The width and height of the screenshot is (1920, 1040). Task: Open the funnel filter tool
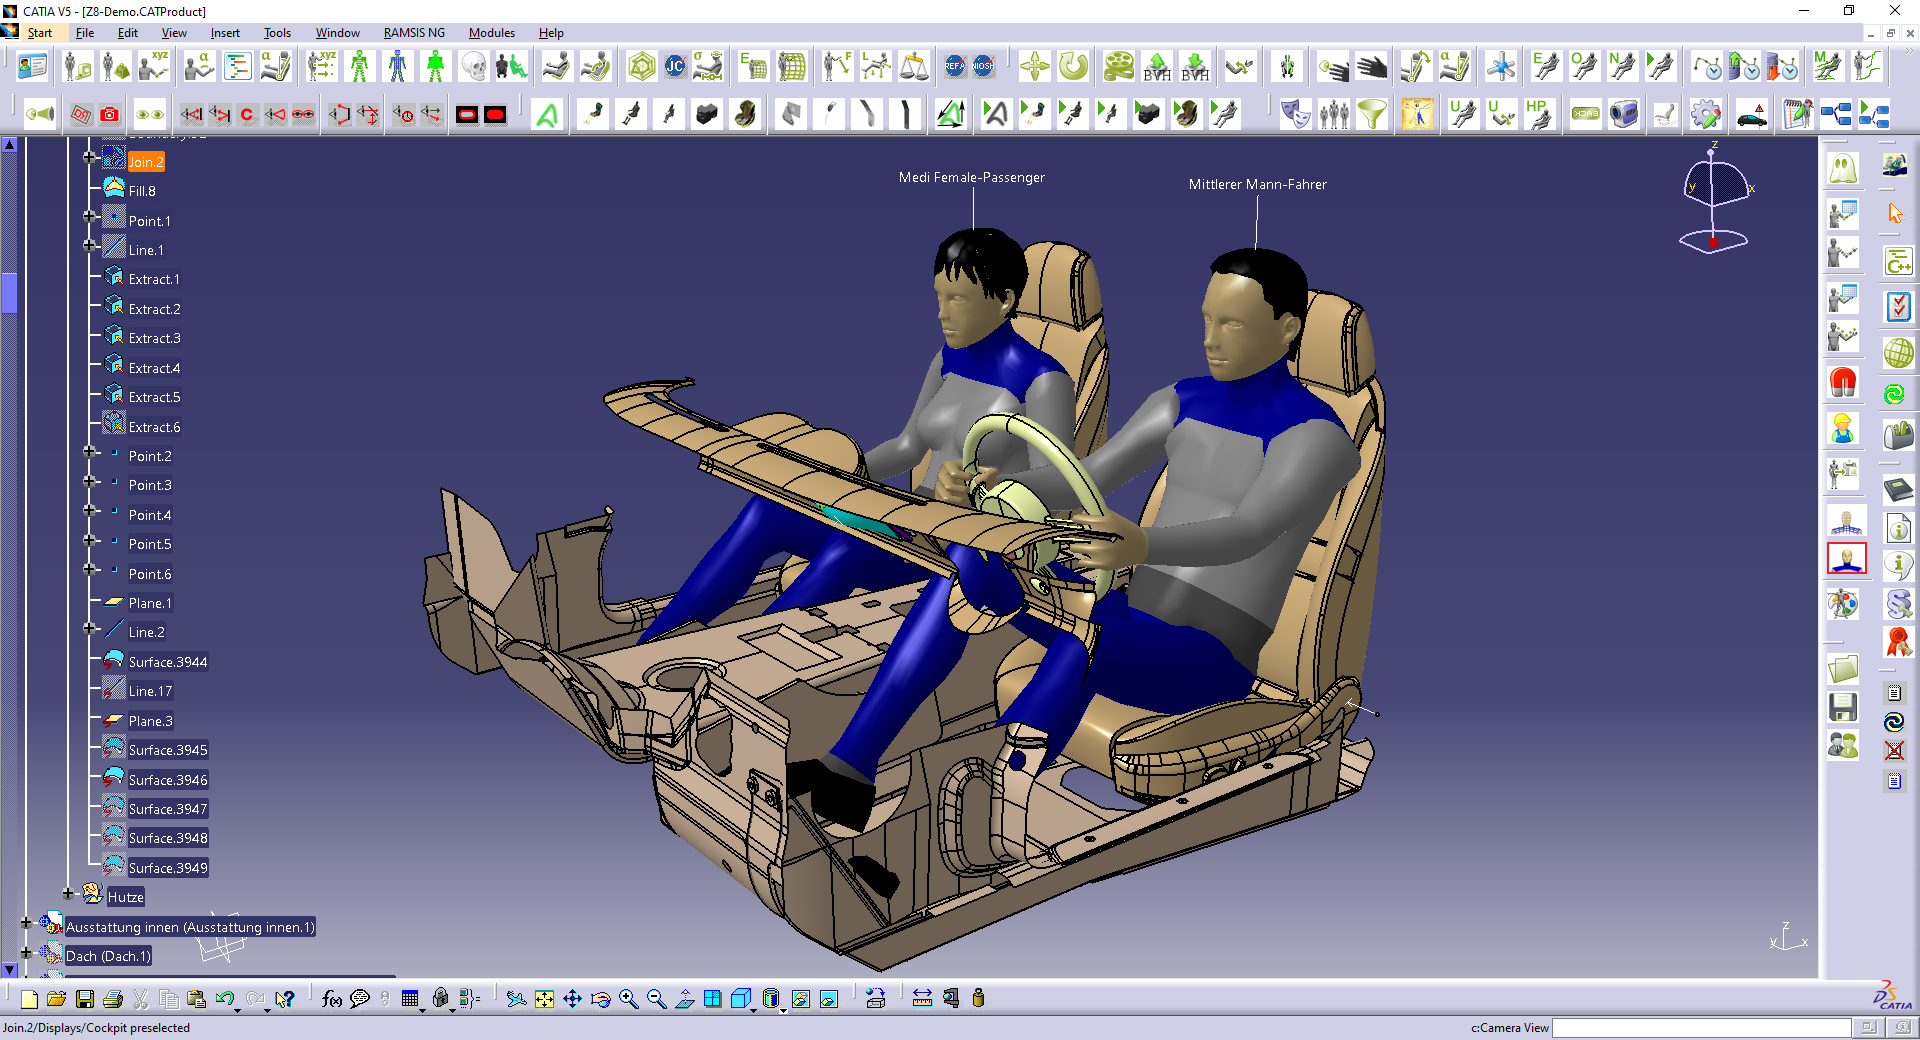click(x=1372, y=115)
